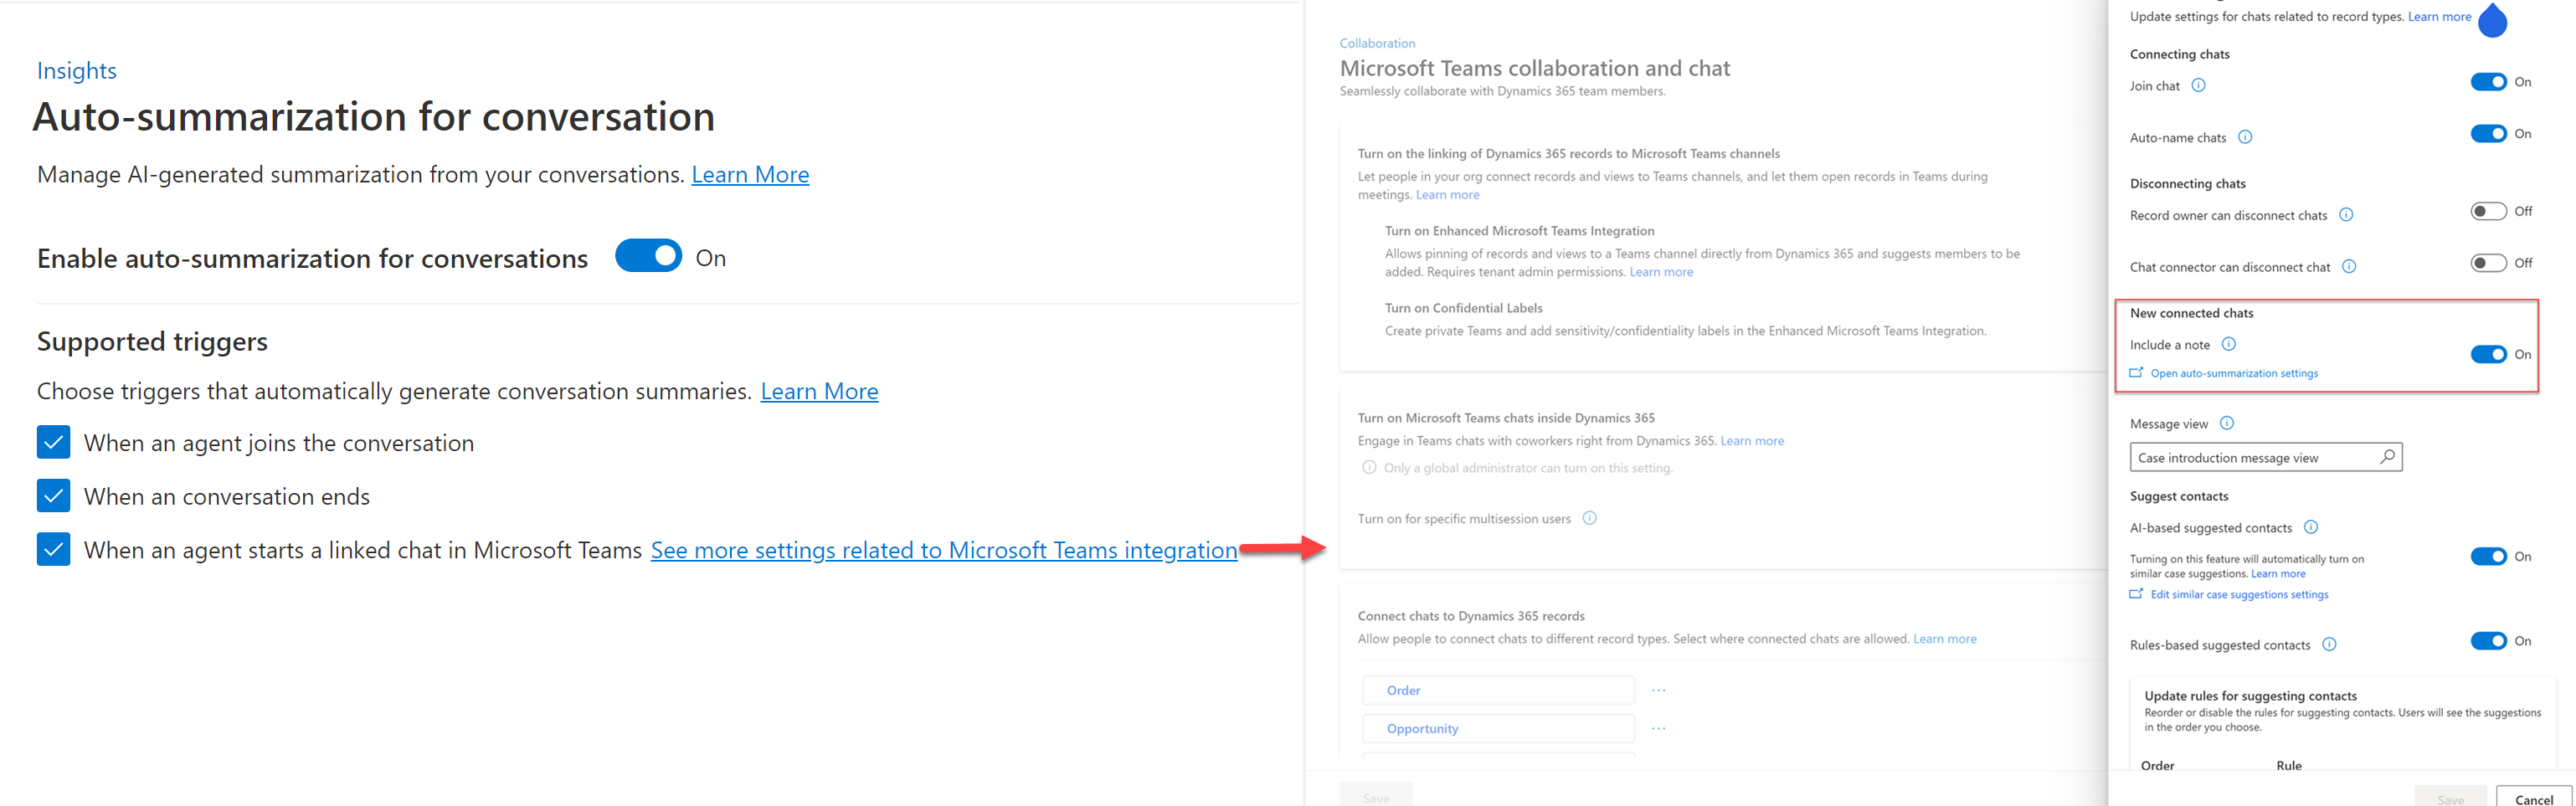Open Learn More link under Auto-summarization heading
Viewport: 2576px width, 806px height.
[x=750, y=175]
